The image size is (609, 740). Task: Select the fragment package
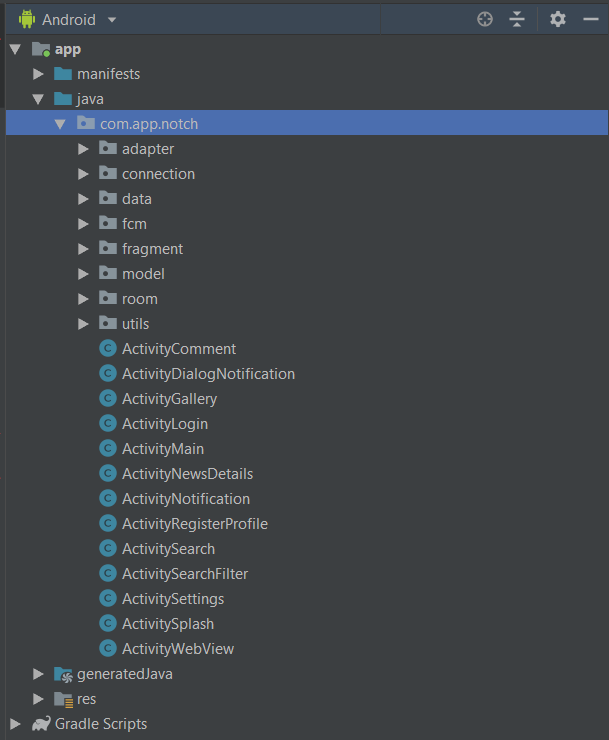coord(152,249)
